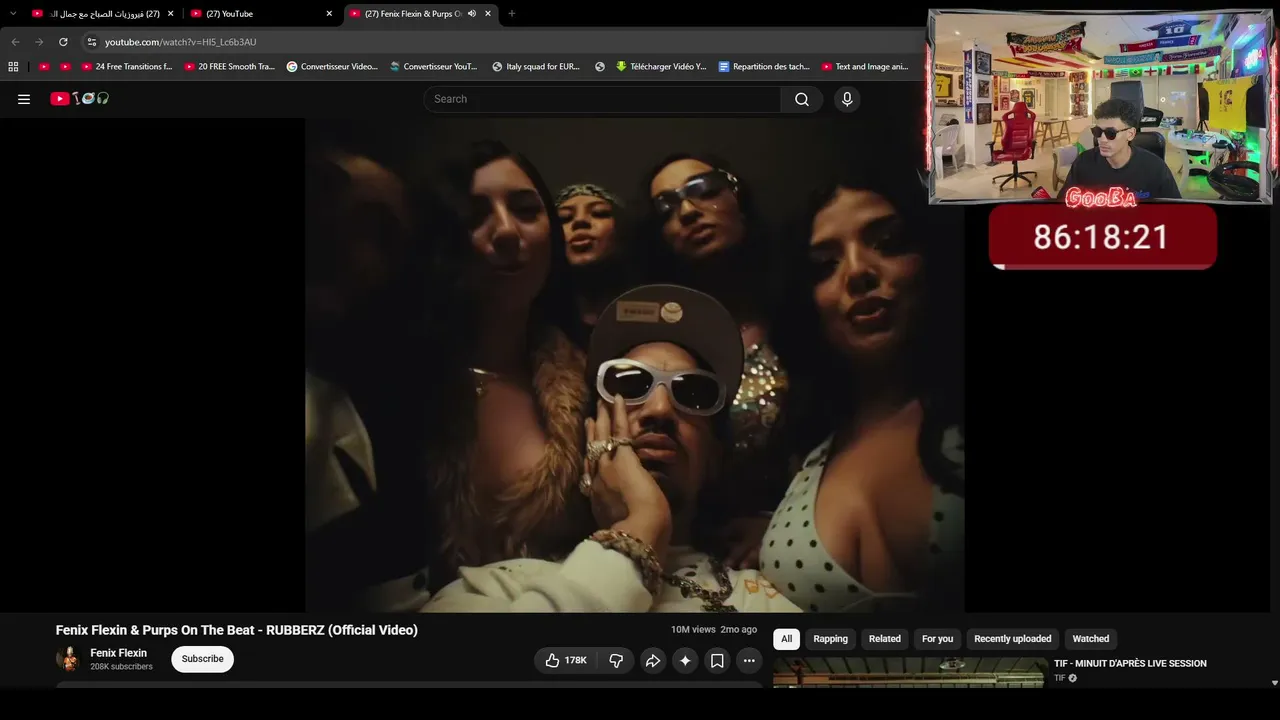Open "Text and Image ani..." bookmark
This screenshot has width=1280, height=720.
click(x=865, y=67)
